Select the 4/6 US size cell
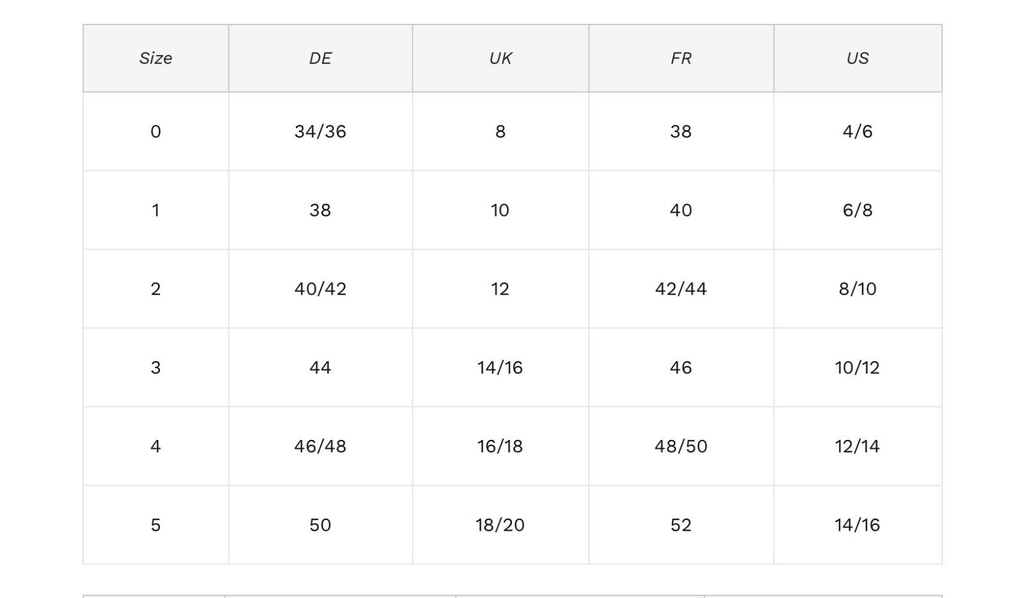 [x=857, y=131]
